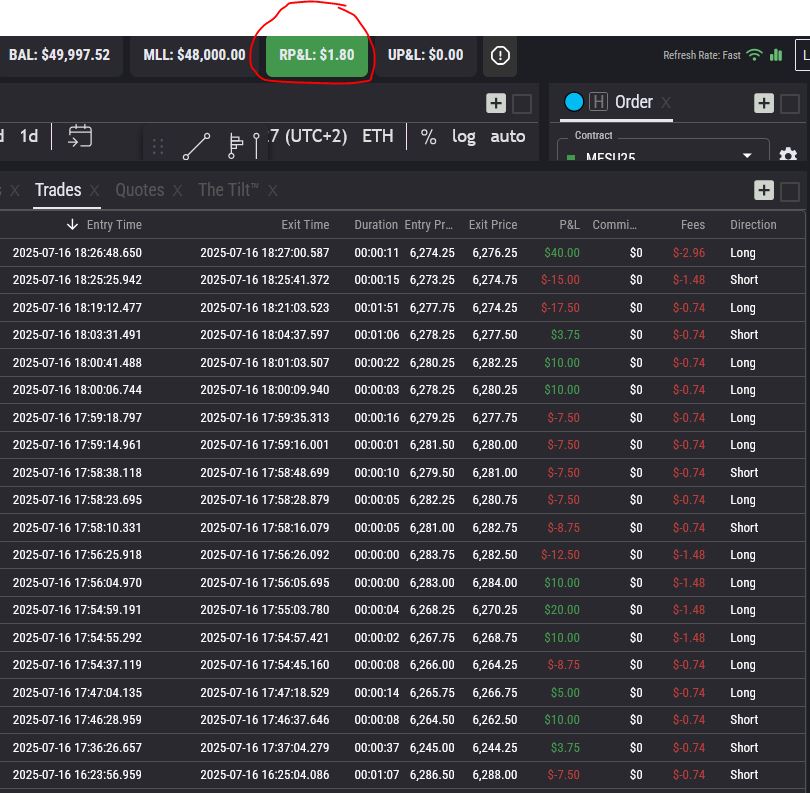Click the RP&L $1.80 button
810x793 pixels.
[316, 55]
